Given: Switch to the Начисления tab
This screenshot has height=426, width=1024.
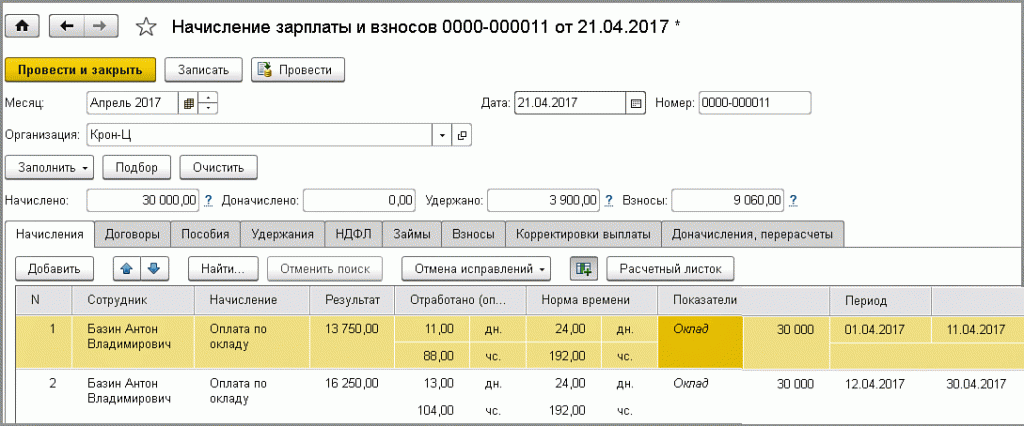Looking at the screenshot, I should (50, 234).
